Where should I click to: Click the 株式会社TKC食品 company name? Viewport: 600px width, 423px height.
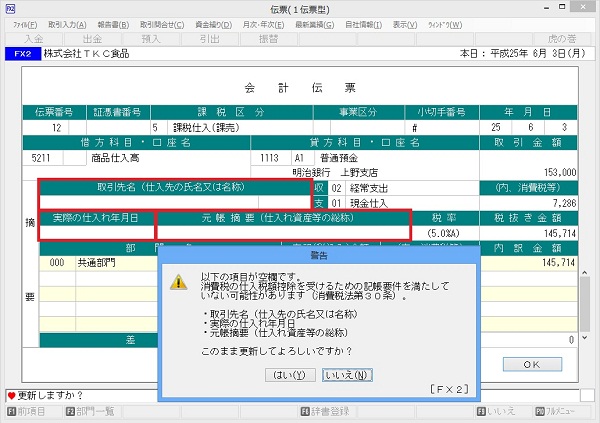(x=86, y=54)
